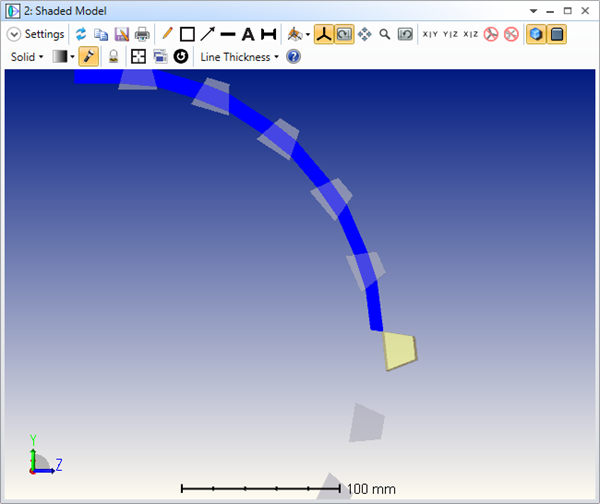Click the save image icon
The width and height of the screenshot is (600, 504).
[122, 34]
